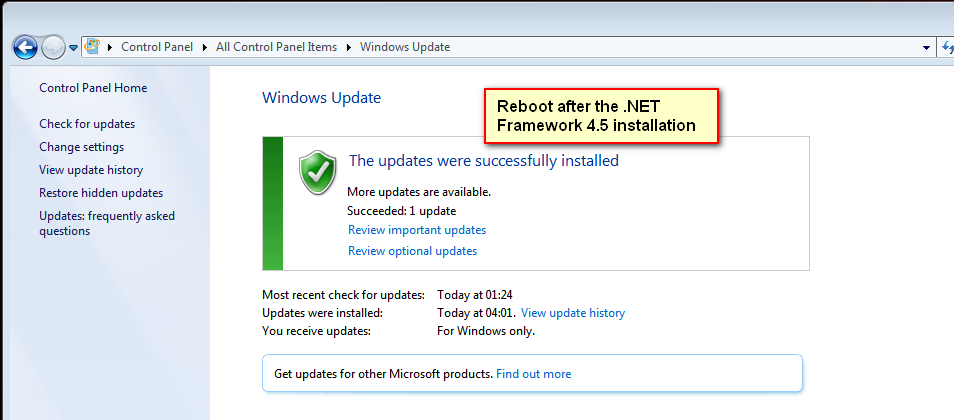Click the address bar refresh icon
Screen dimensions: 954x420
[x=948, y=47]
